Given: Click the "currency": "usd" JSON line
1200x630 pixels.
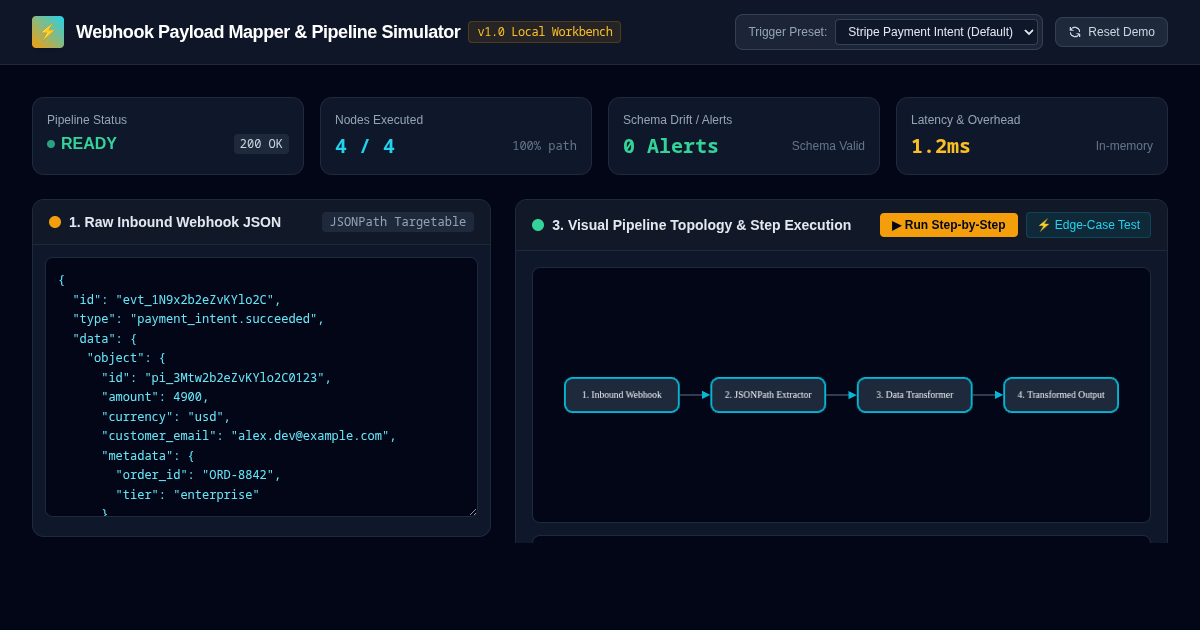Looking at the screenshot, I should point(166,417).
